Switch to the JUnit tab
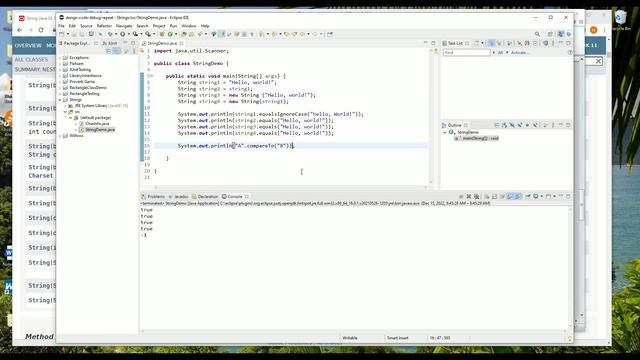This screenshot has height=360, width=640. [x=110, y=43]
